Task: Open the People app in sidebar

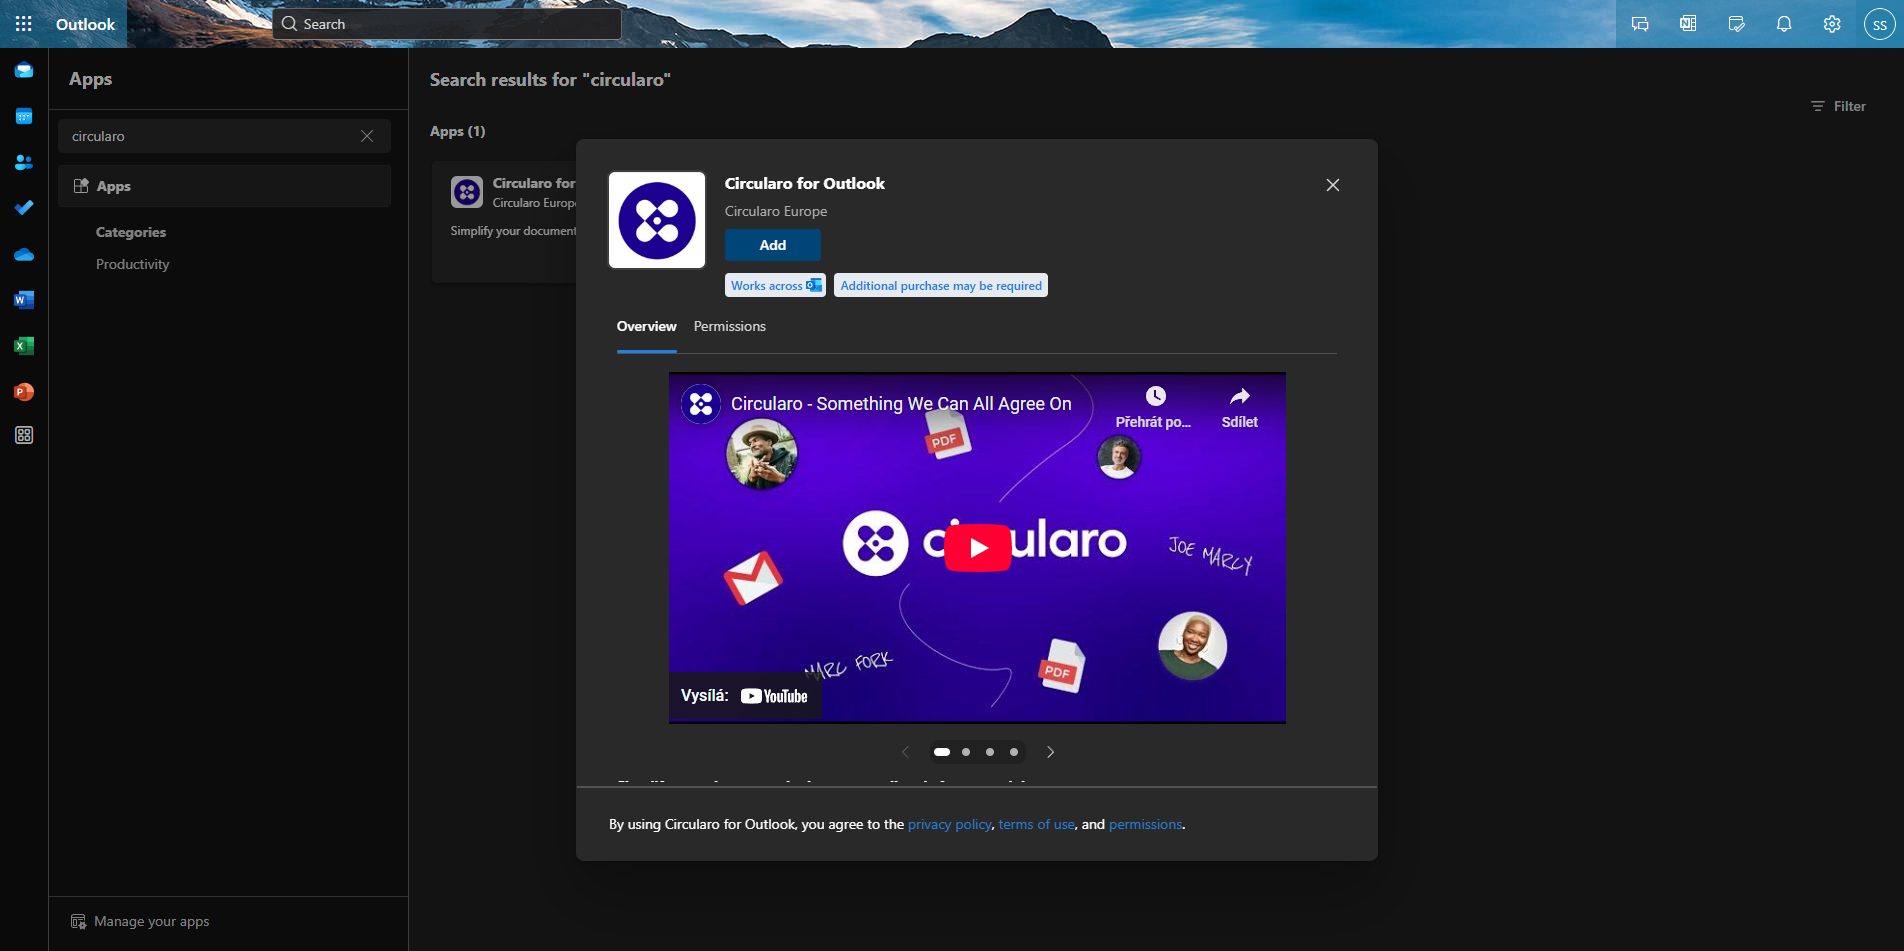Action: [23, 162]
